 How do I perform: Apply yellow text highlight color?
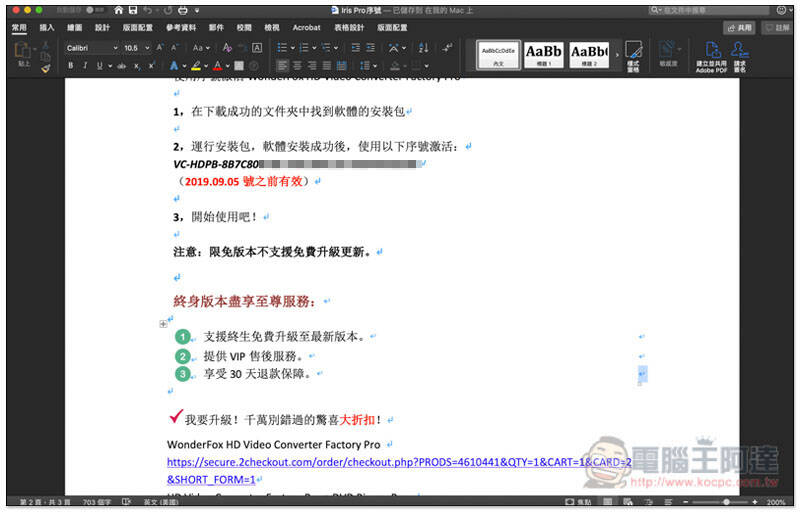[x=196, y=65]
